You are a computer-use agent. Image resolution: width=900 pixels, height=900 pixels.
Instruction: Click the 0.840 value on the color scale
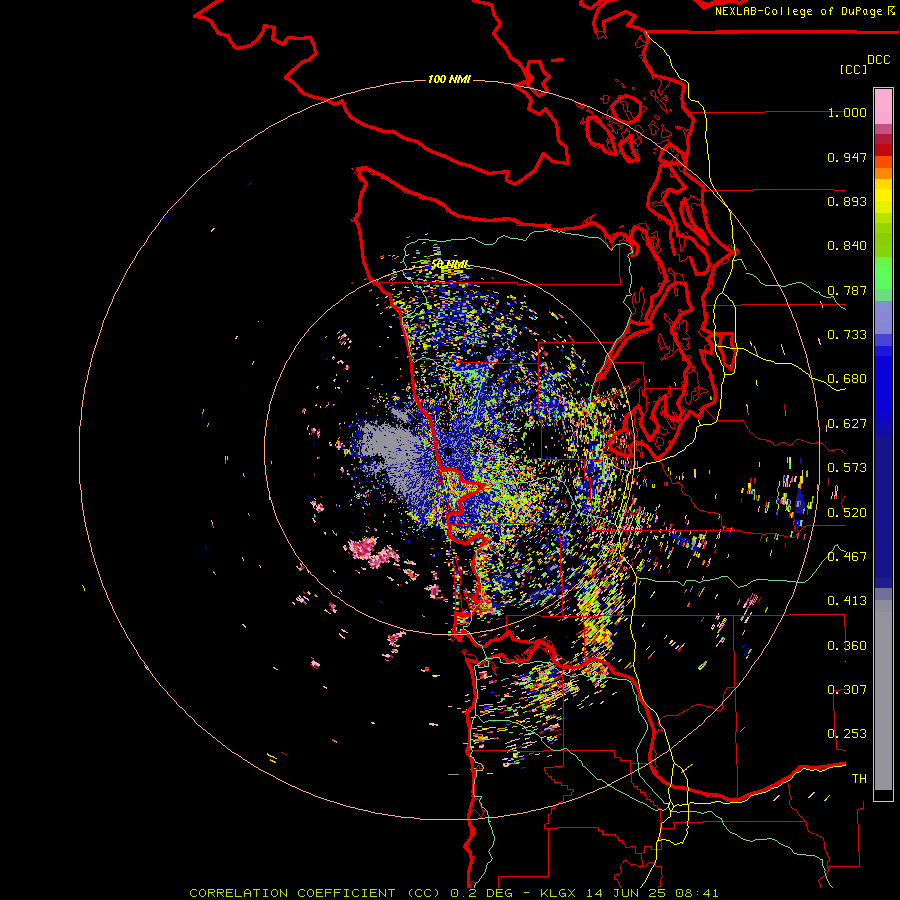click(x=847, y=246)
